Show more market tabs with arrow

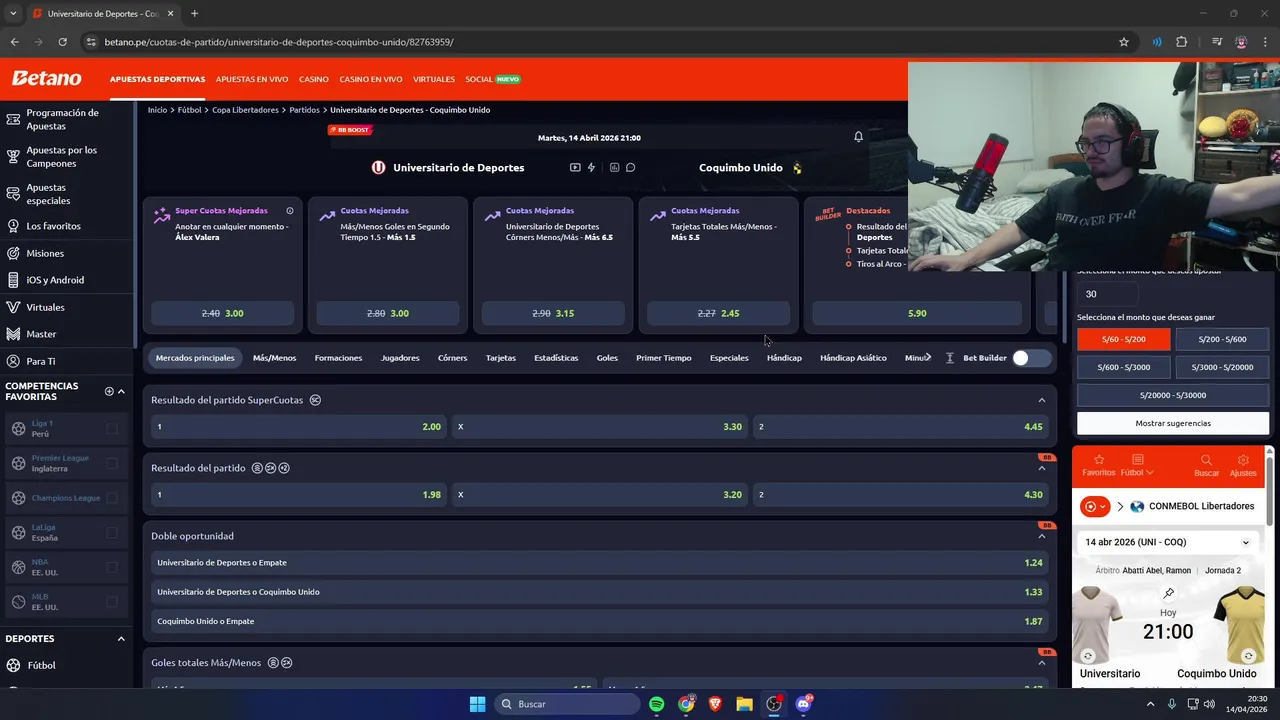click(x=928, y=357)
